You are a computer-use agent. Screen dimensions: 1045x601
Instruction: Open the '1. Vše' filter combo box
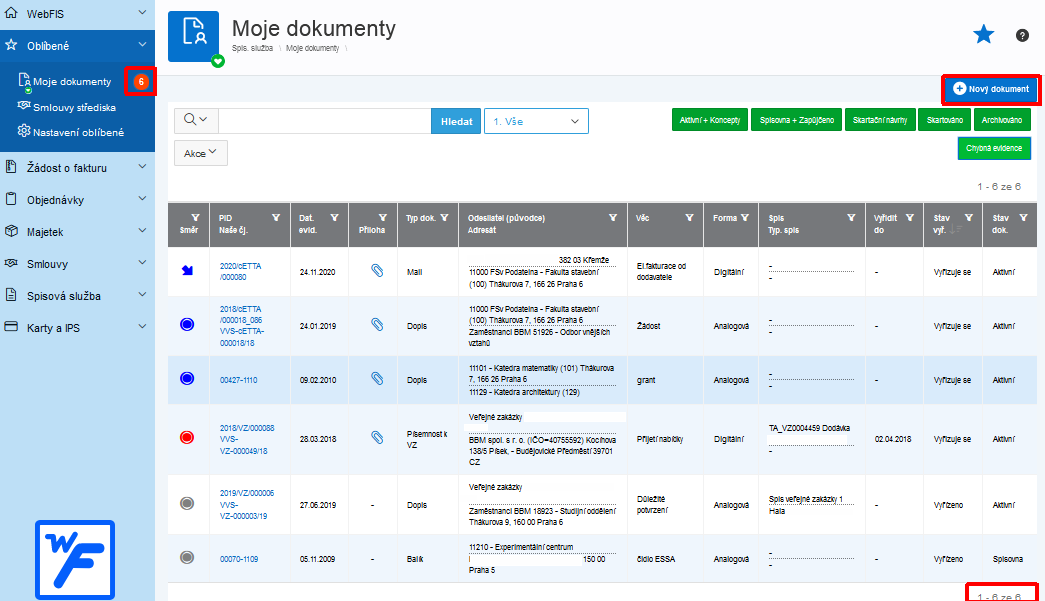pos(536,121)
